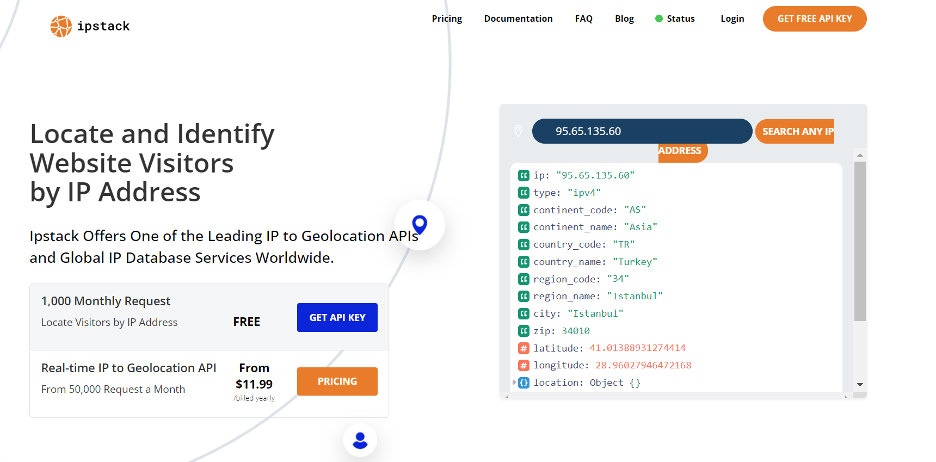Click the "Turkey" country name value
The image size is (936, 462).
click(x=635, y=261)
